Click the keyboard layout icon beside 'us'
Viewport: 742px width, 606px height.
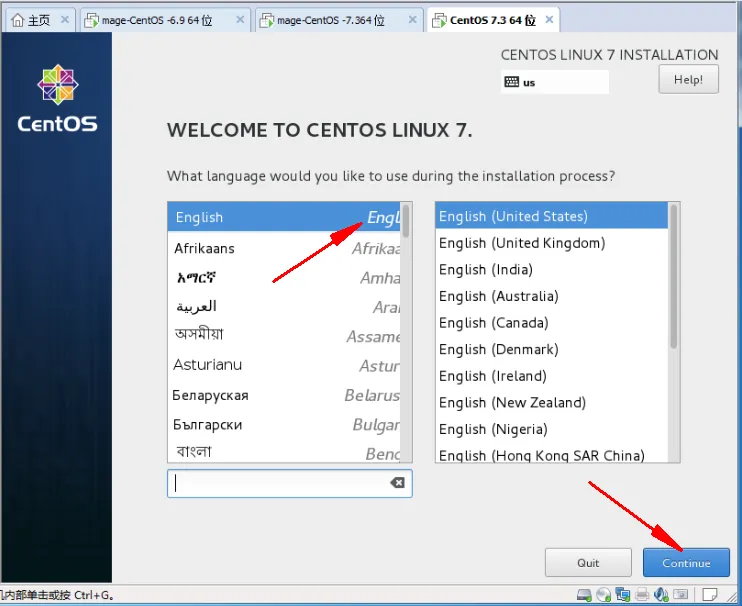tap(511, 82)
